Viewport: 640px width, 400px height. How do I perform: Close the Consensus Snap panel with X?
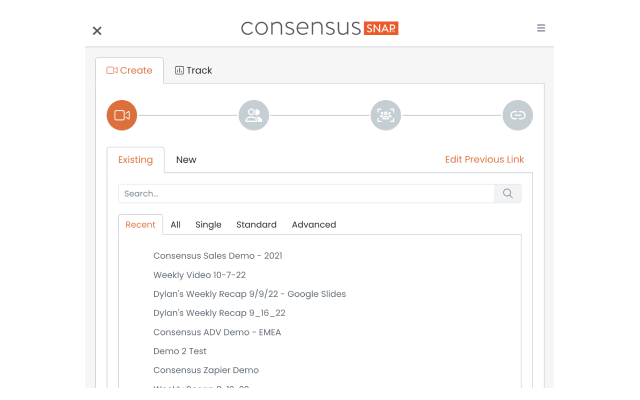pyautogui.click(x=97, y=31)
